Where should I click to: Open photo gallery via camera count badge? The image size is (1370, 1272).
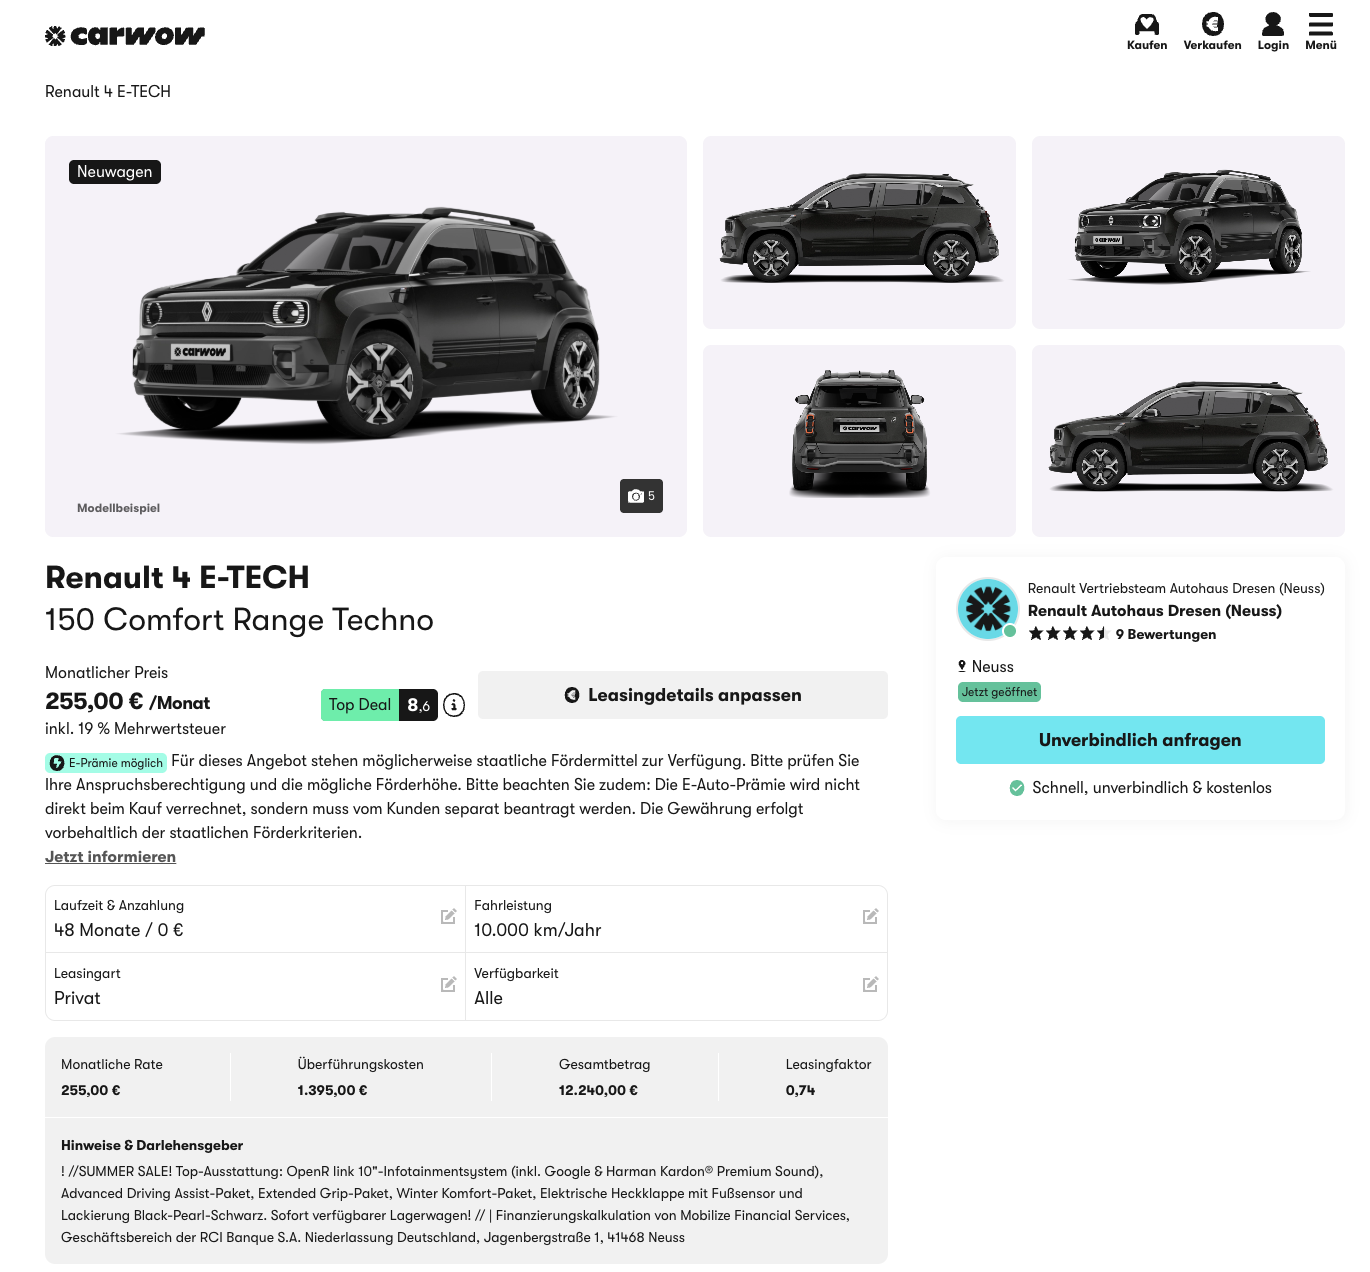click(641, 496)
